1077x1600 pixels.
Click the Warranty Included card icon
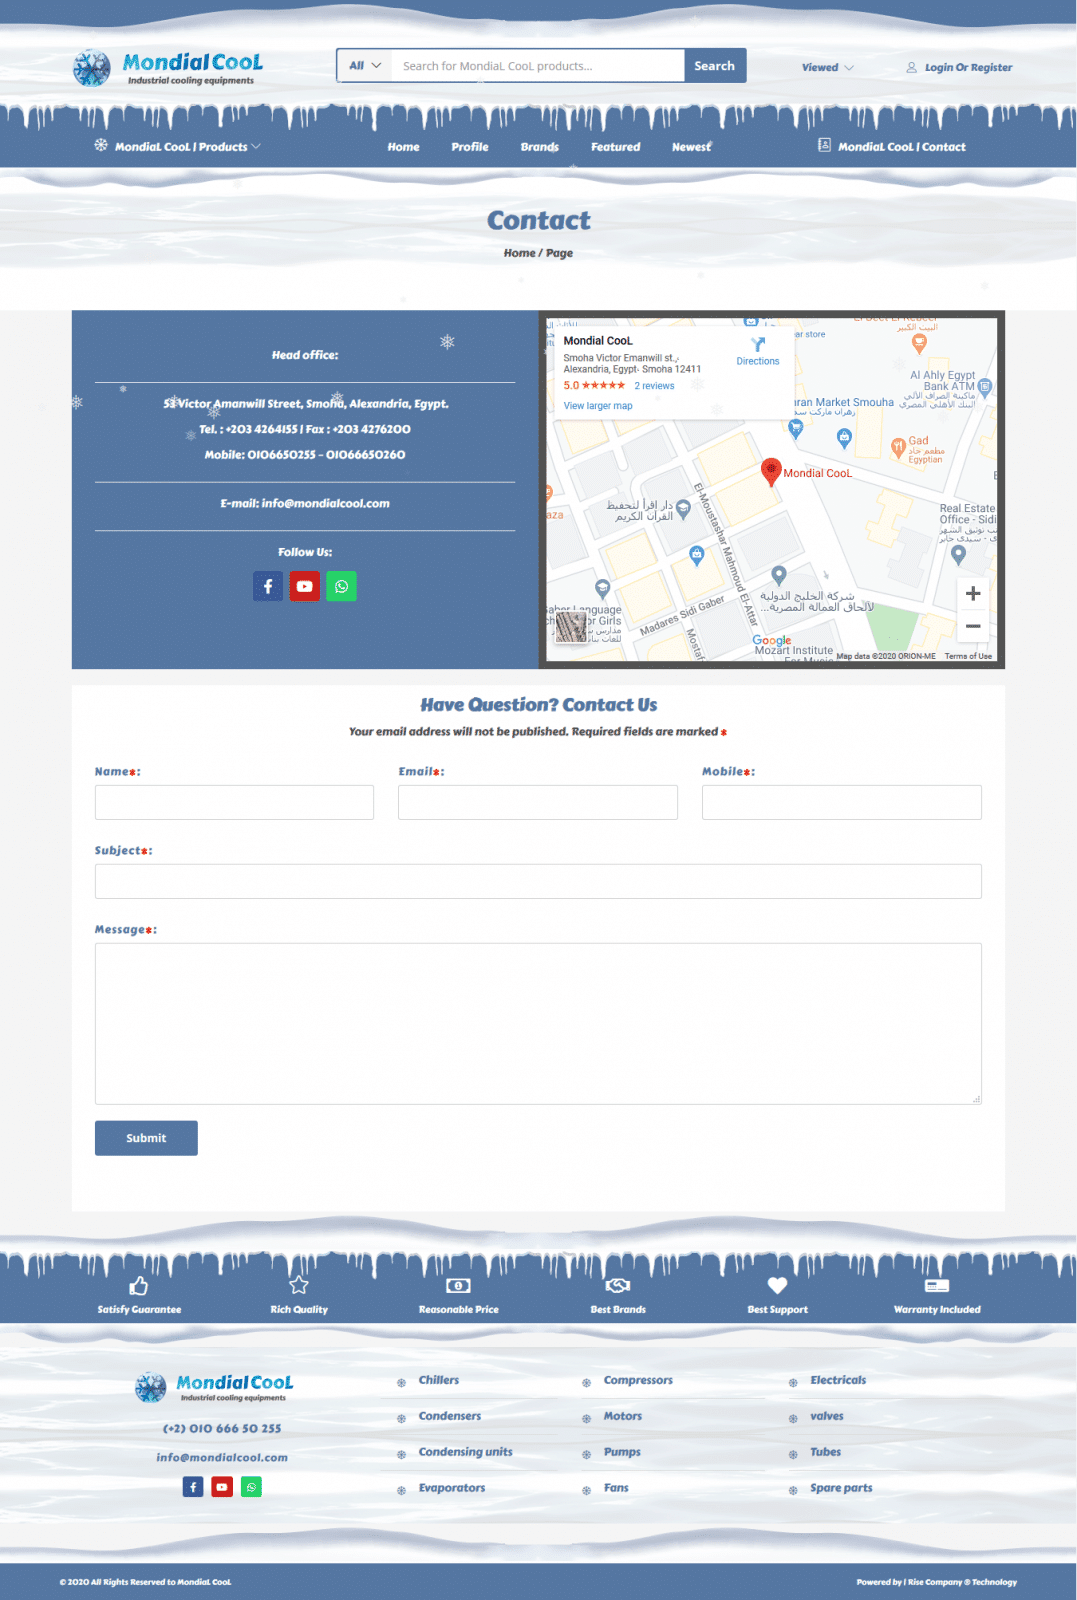click(937, 1285)
